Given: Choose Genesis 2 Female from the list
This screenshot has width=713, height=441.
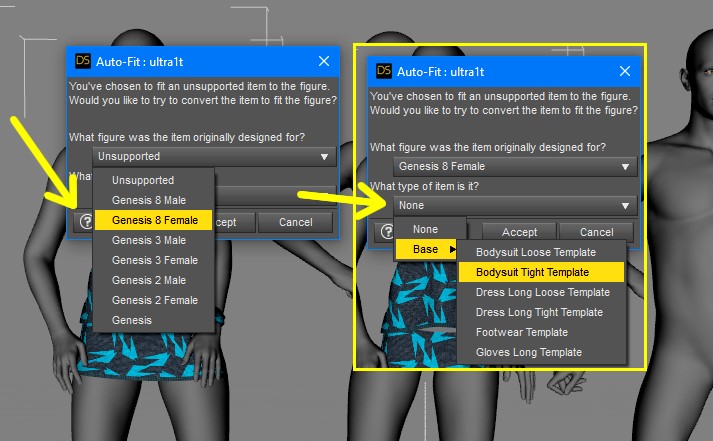Looking at the screenshot, I should point(153,300).
